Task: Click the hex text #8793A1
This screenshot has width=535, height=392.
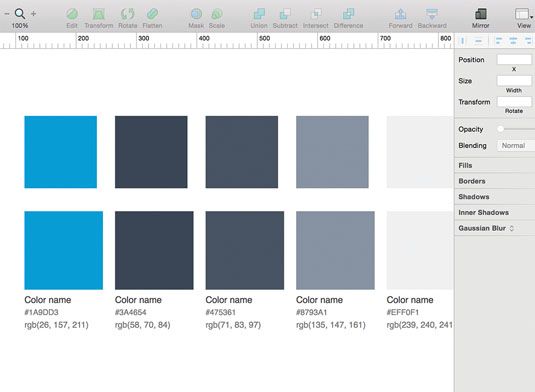Action: [x=312, y=312]
